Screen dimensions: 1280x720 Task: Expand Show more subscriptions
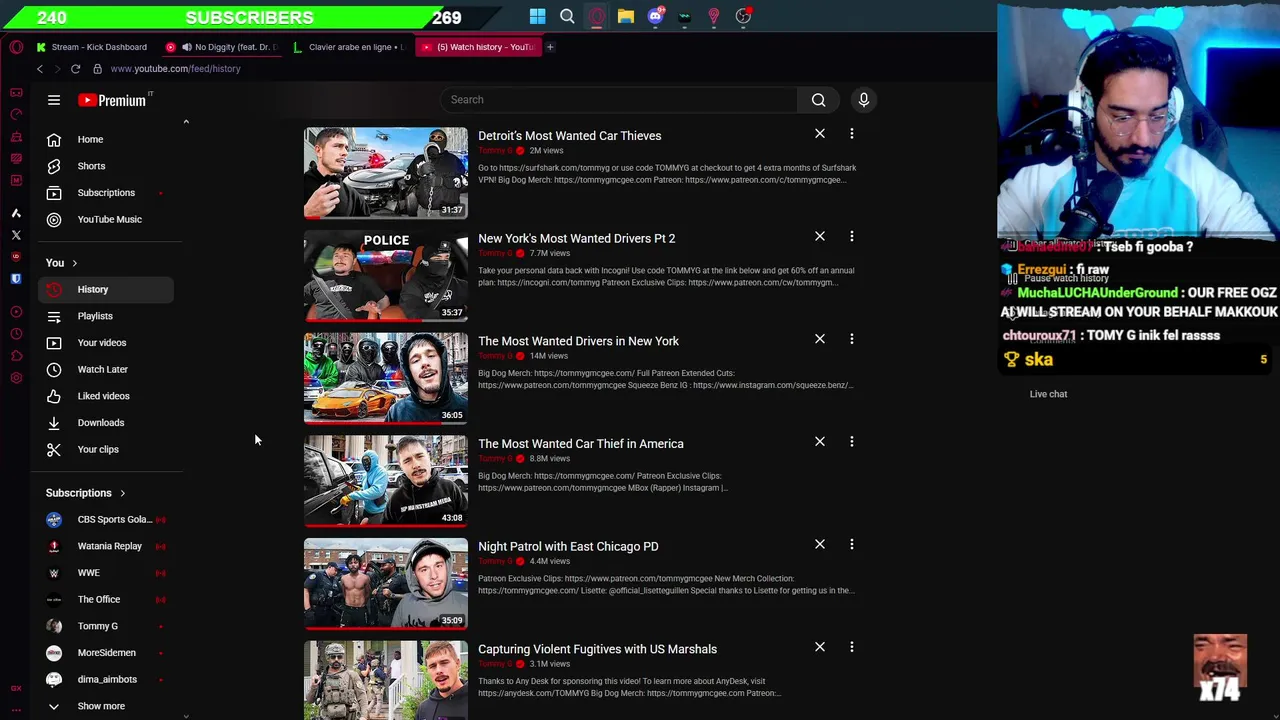106,706
